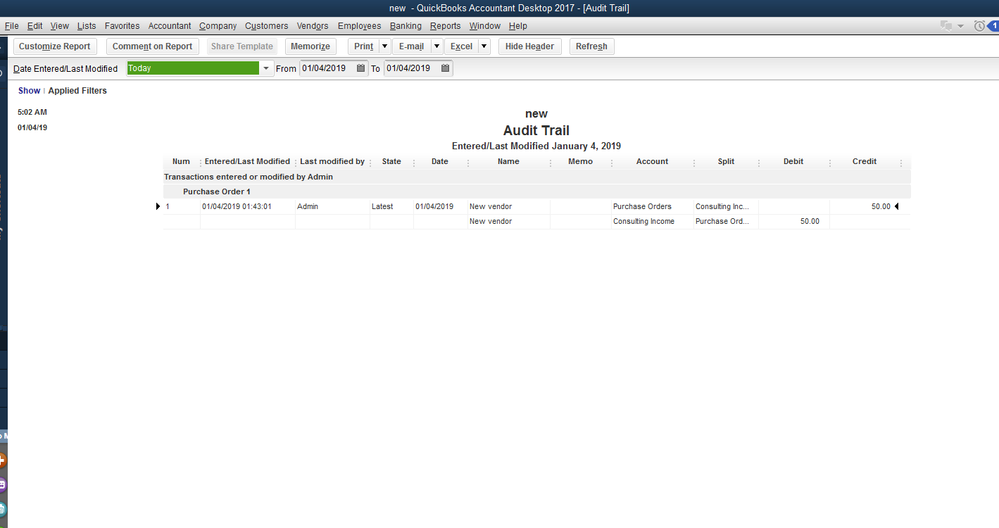Click the Account column header

[x=652, y=162]
